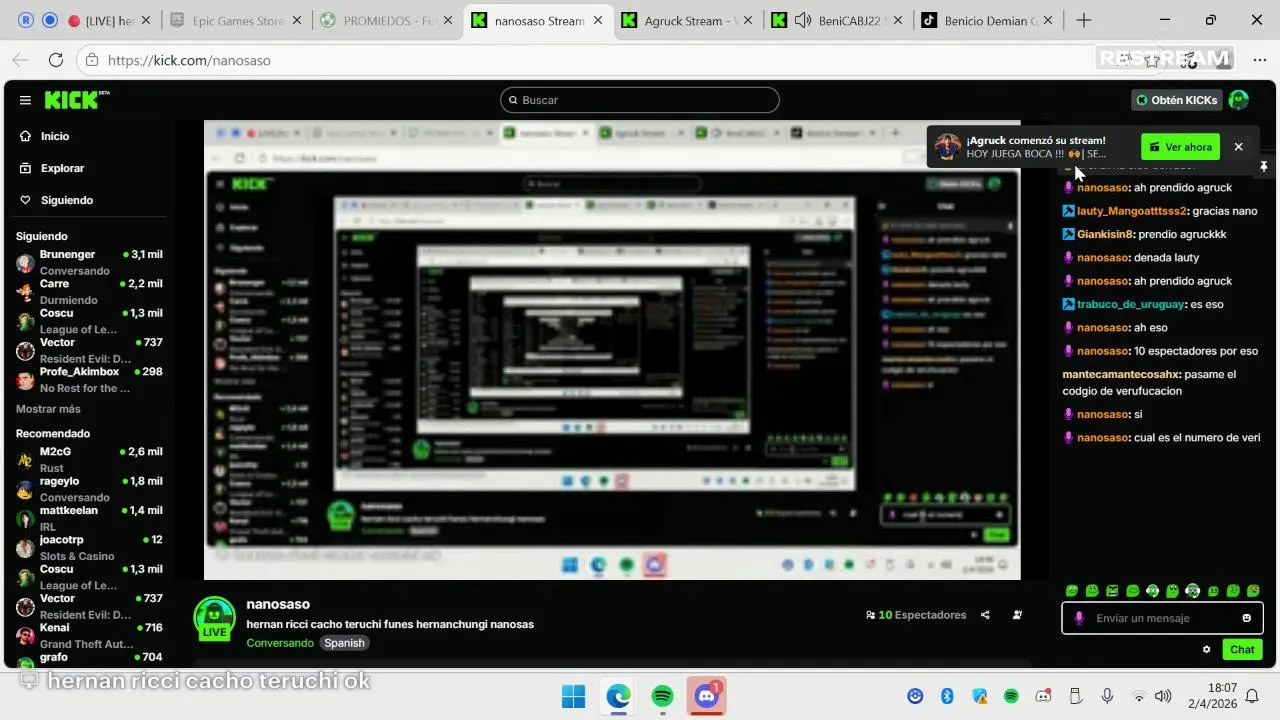Open Brunenger channel in Siguiendo list
The width and height of the screenshot is (1280, 720).
pos(90,262)
